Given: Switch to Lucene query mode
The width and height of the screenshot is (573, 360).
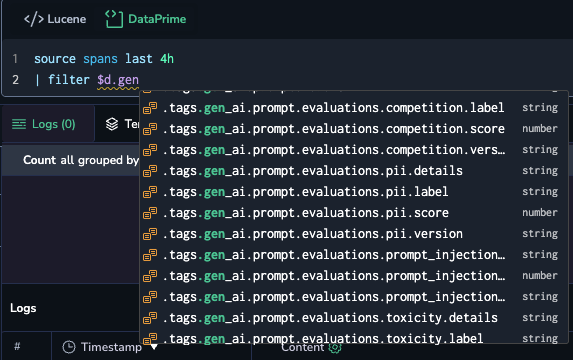Looking at the screenshot, I should click(x=55, y=19).
